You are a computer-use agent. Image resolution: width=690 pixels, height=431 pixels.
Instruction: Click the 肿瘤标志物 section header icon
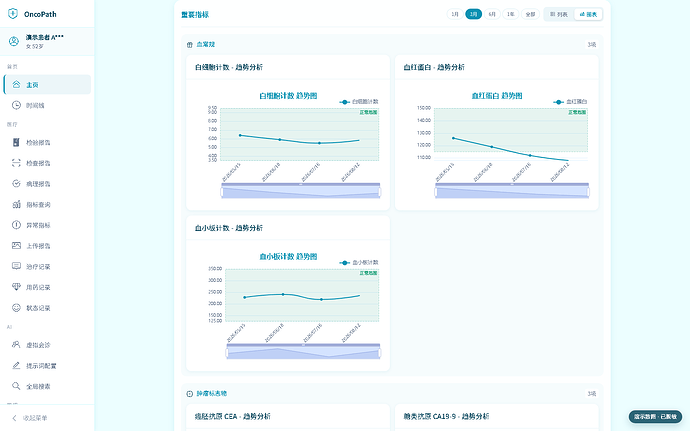pos(190,394)
